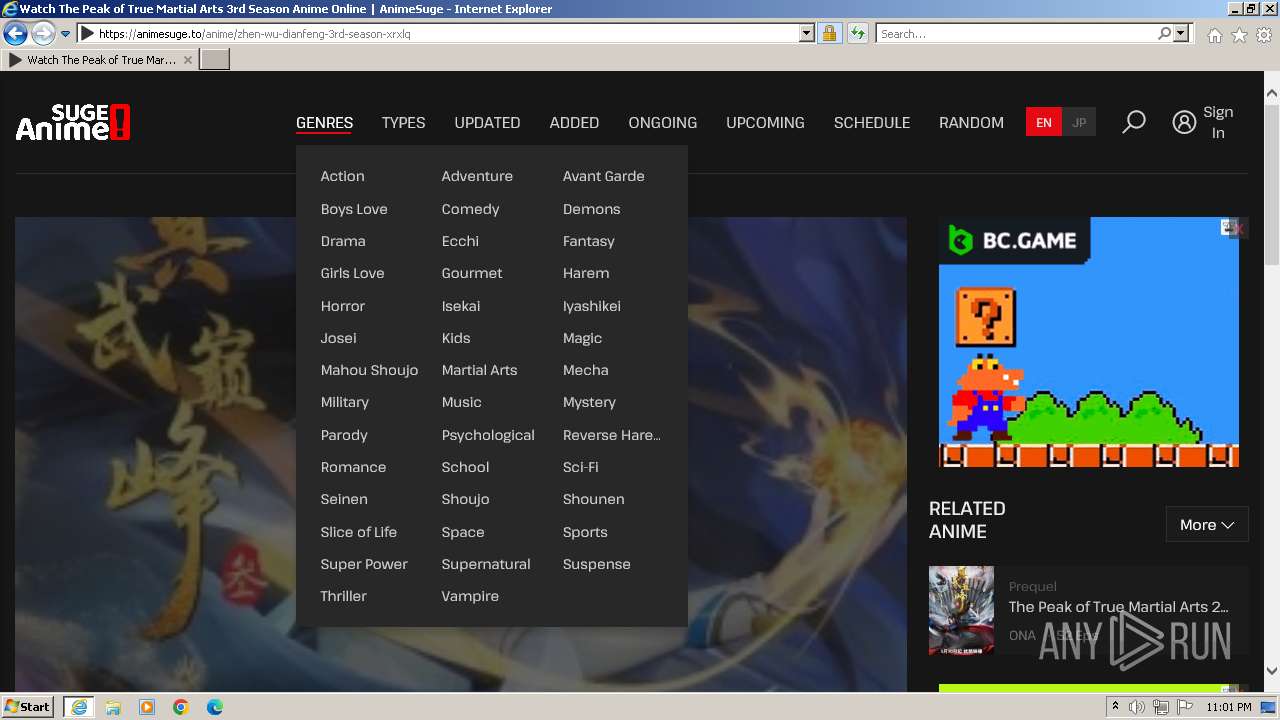Select the Fantasy genre

click(588, 241)
